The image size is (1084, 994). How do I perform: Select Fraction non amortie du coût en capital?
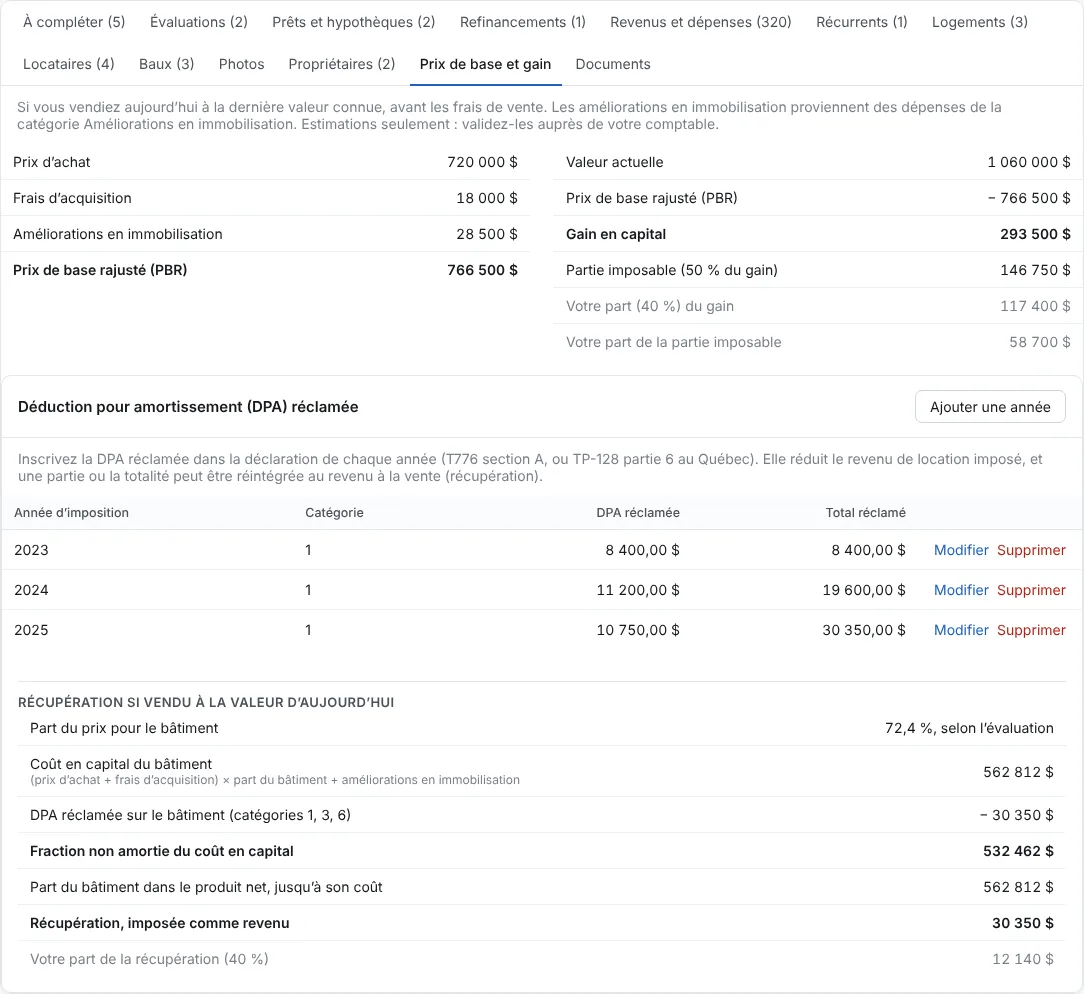click(x=162, y=852)
